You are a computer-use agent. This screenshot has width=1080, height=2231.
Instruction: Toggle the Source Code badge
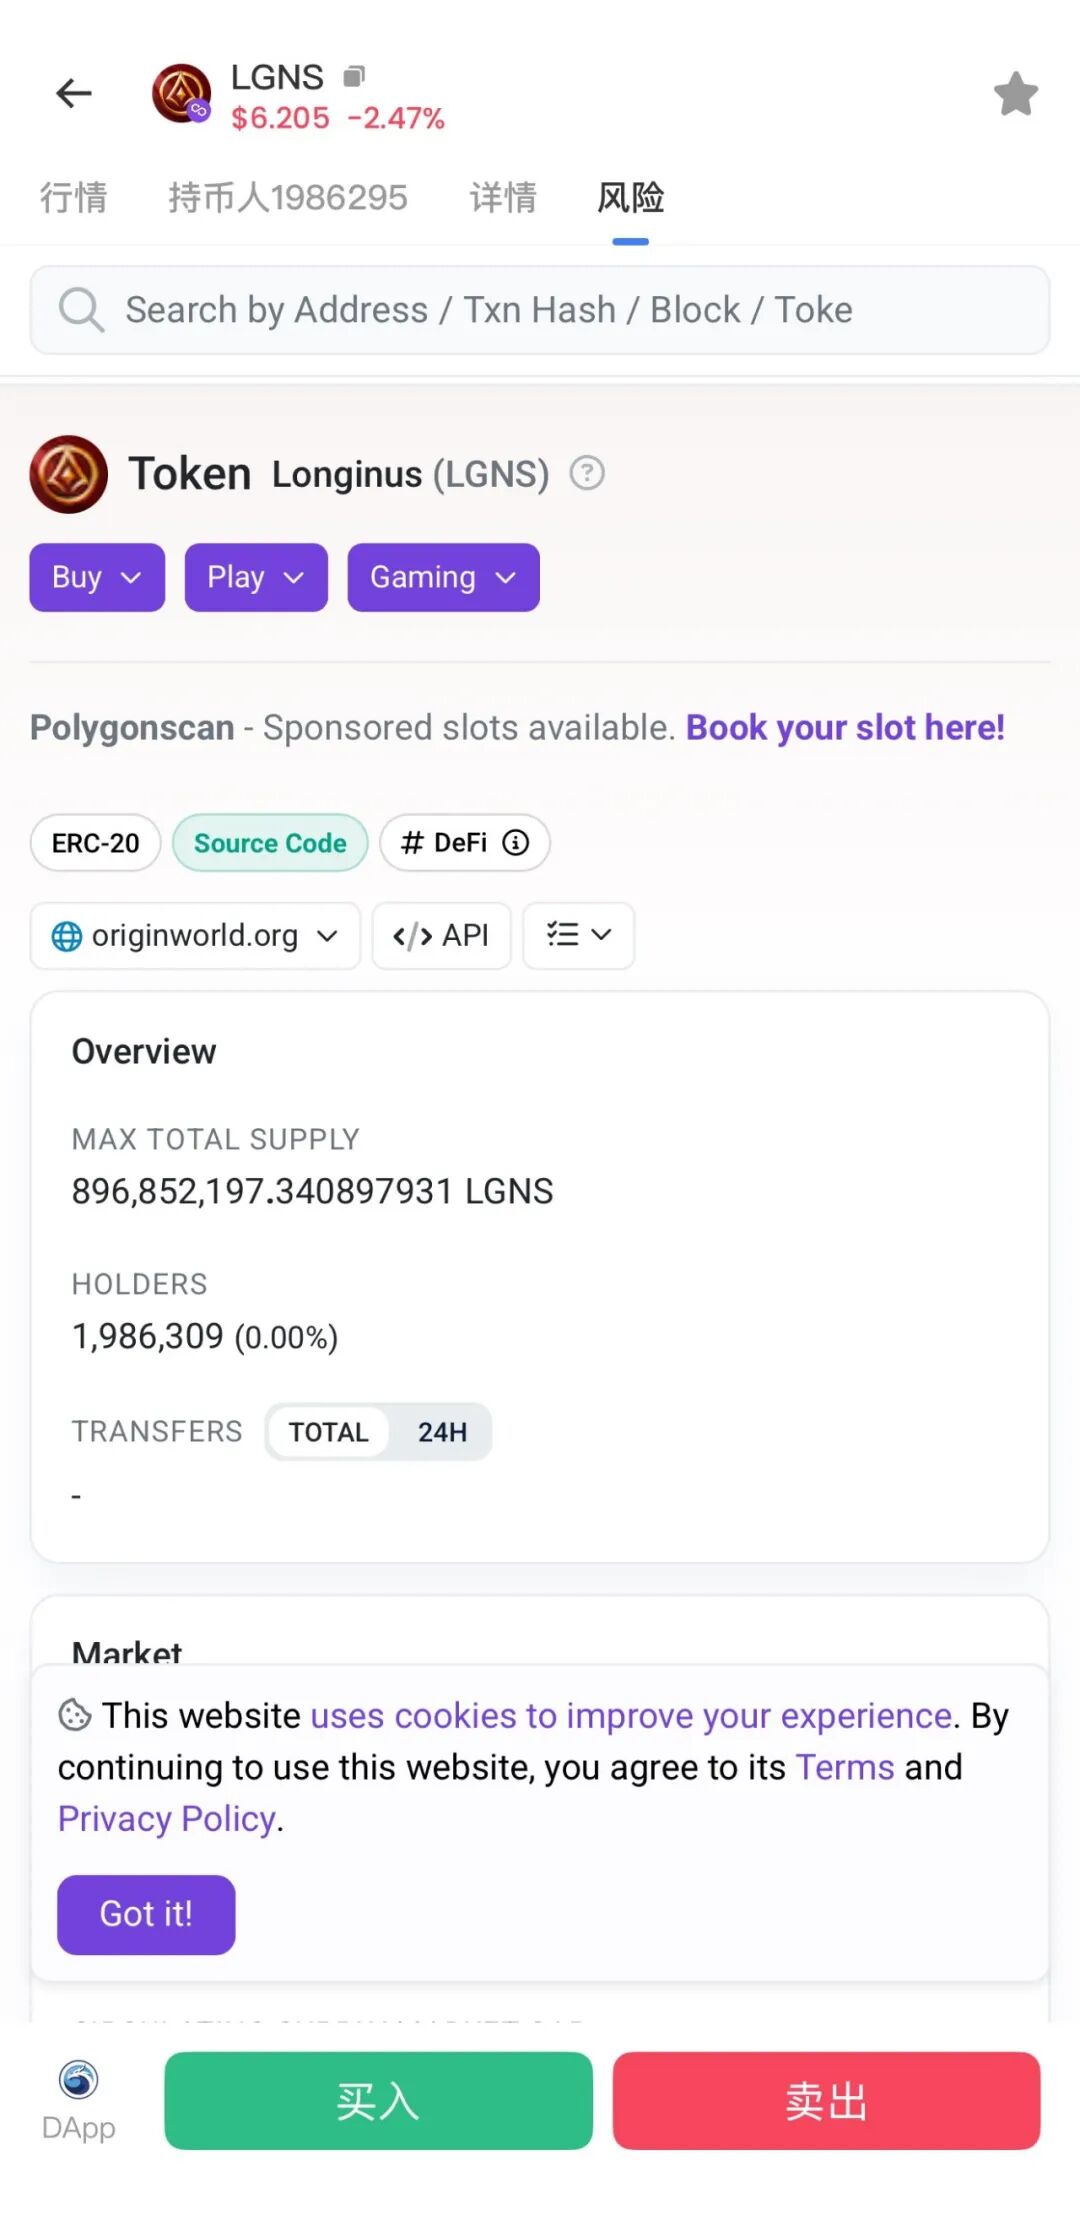pos(270,843)
